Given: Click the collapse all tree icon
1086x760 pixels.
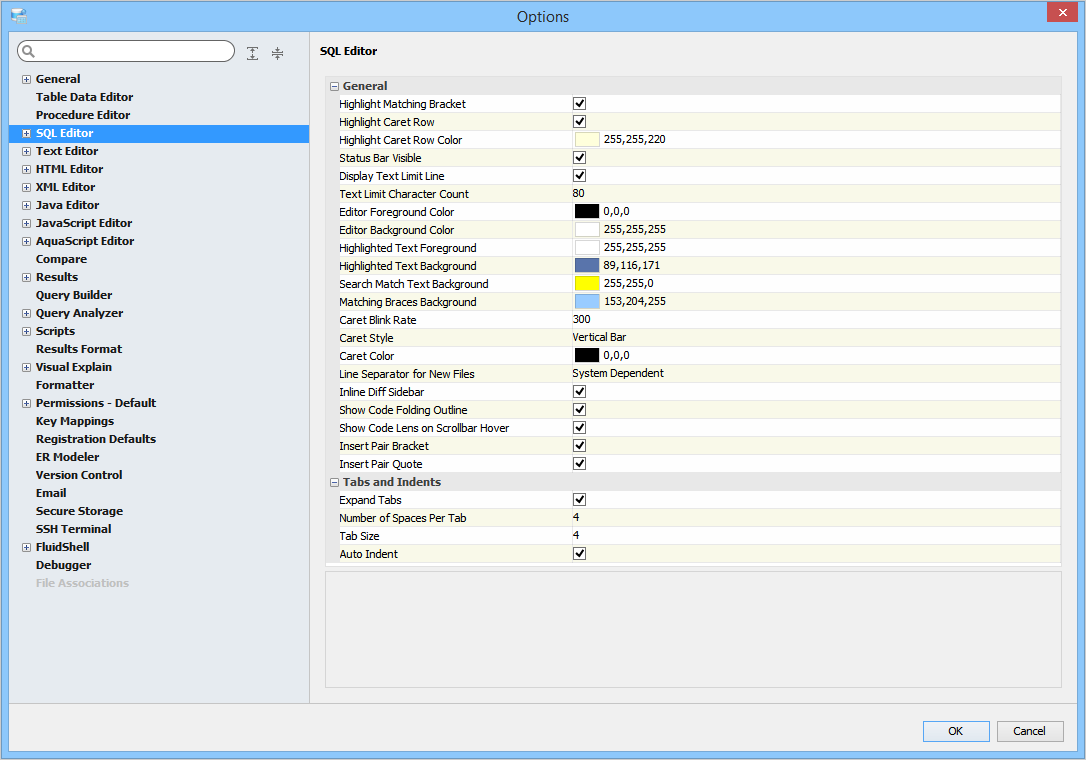Looking at the screenshot, I should click(277, 53).
